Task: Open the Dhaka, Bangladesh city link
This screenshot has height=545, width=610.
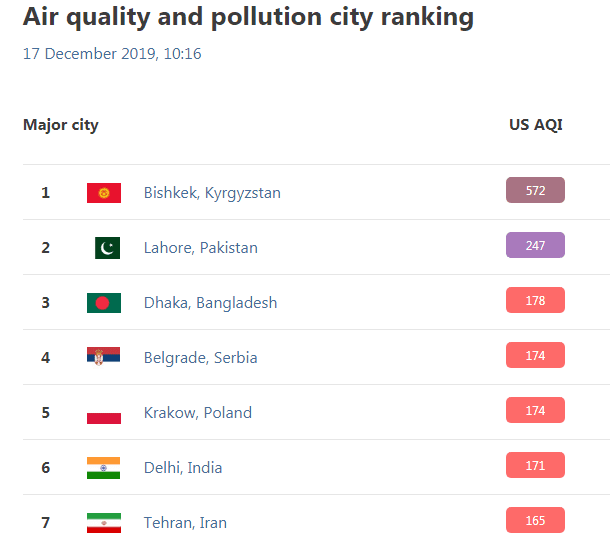Action: (210, 303)
